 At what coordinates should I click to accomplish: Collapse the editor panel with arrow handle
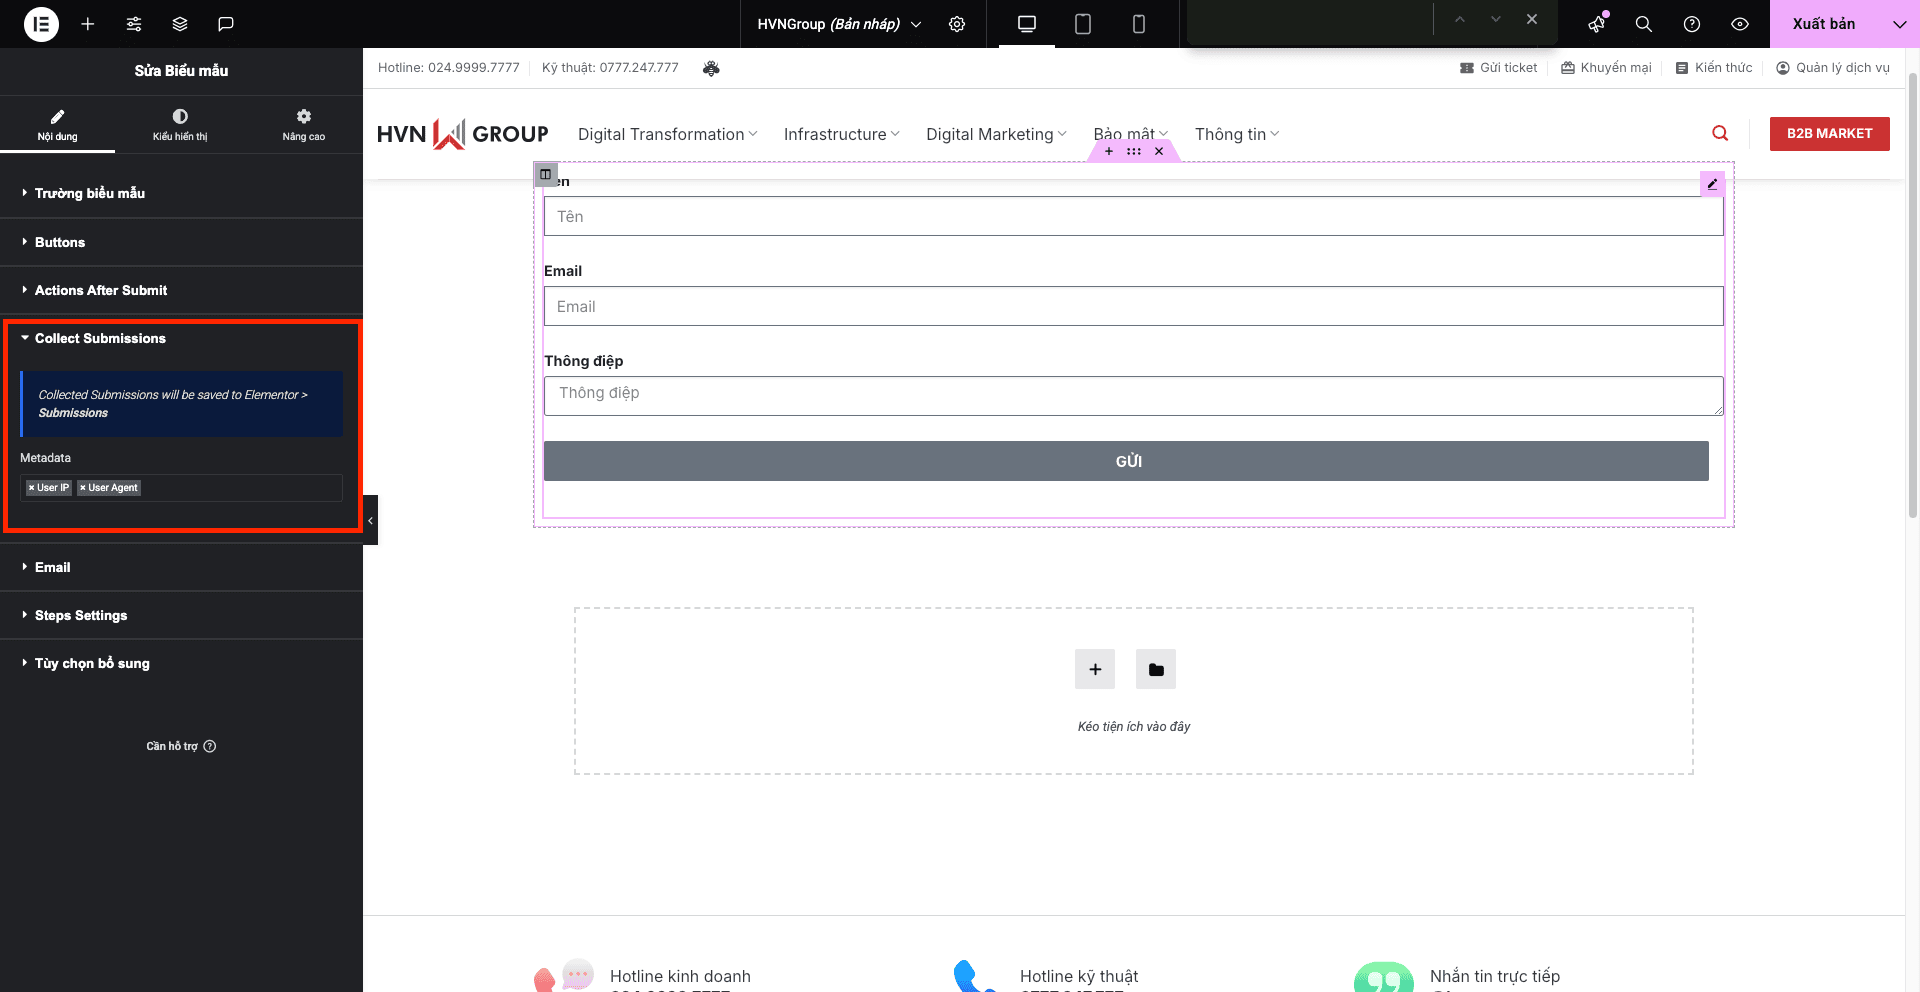coord(370,520)
